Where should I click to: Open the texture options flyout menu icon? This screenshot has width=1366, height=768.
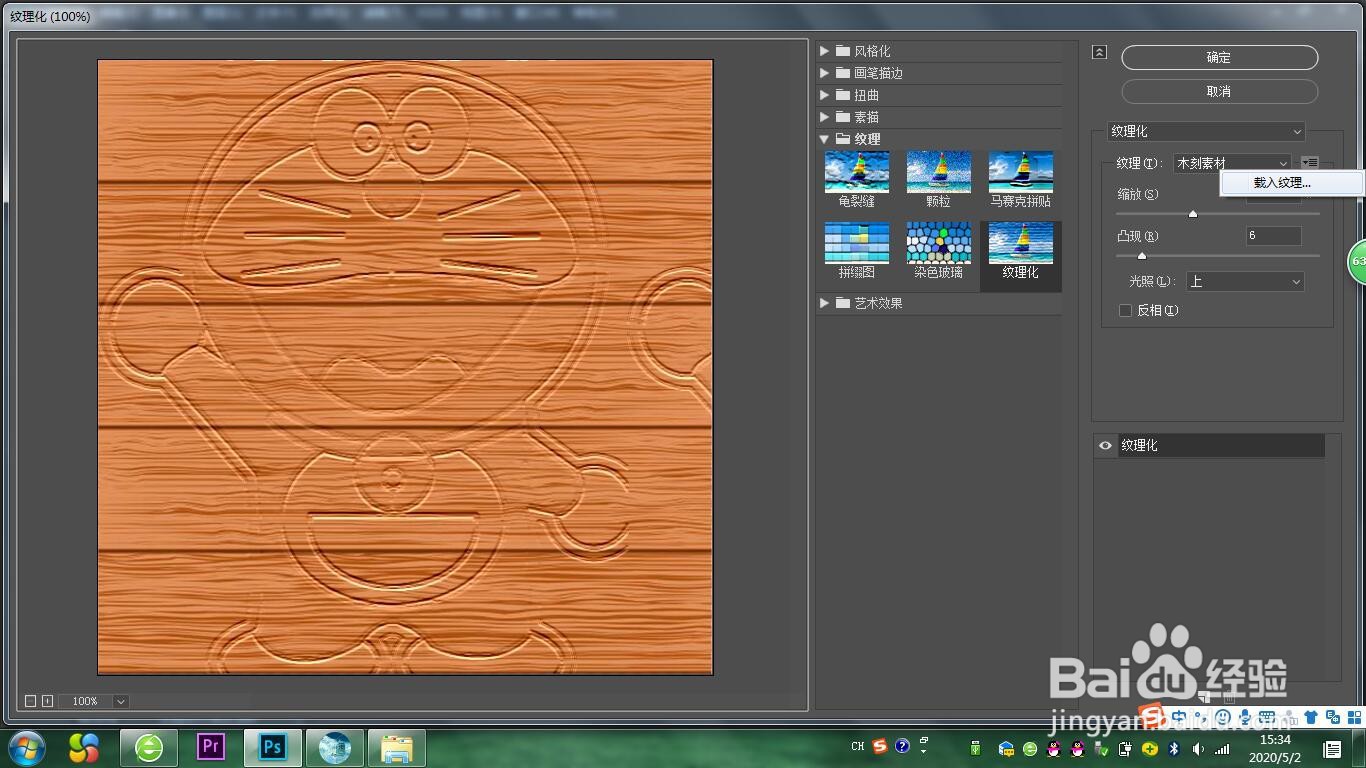pyautogui.click(x=1310, y=163)
